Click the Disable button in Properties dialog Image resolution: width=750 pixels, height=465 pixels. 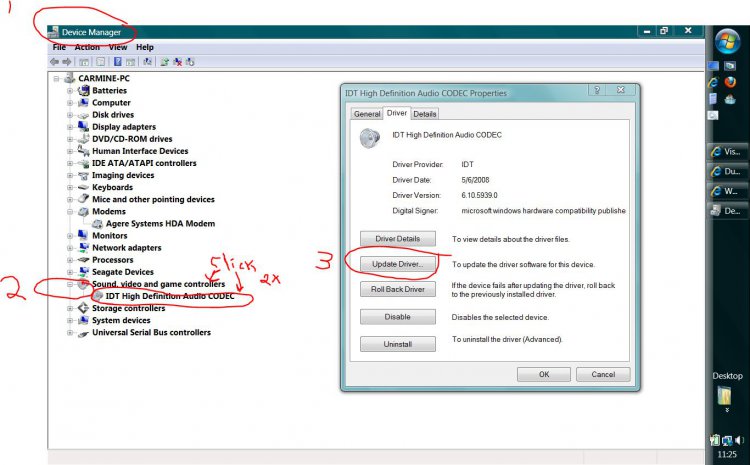[398, 317]
